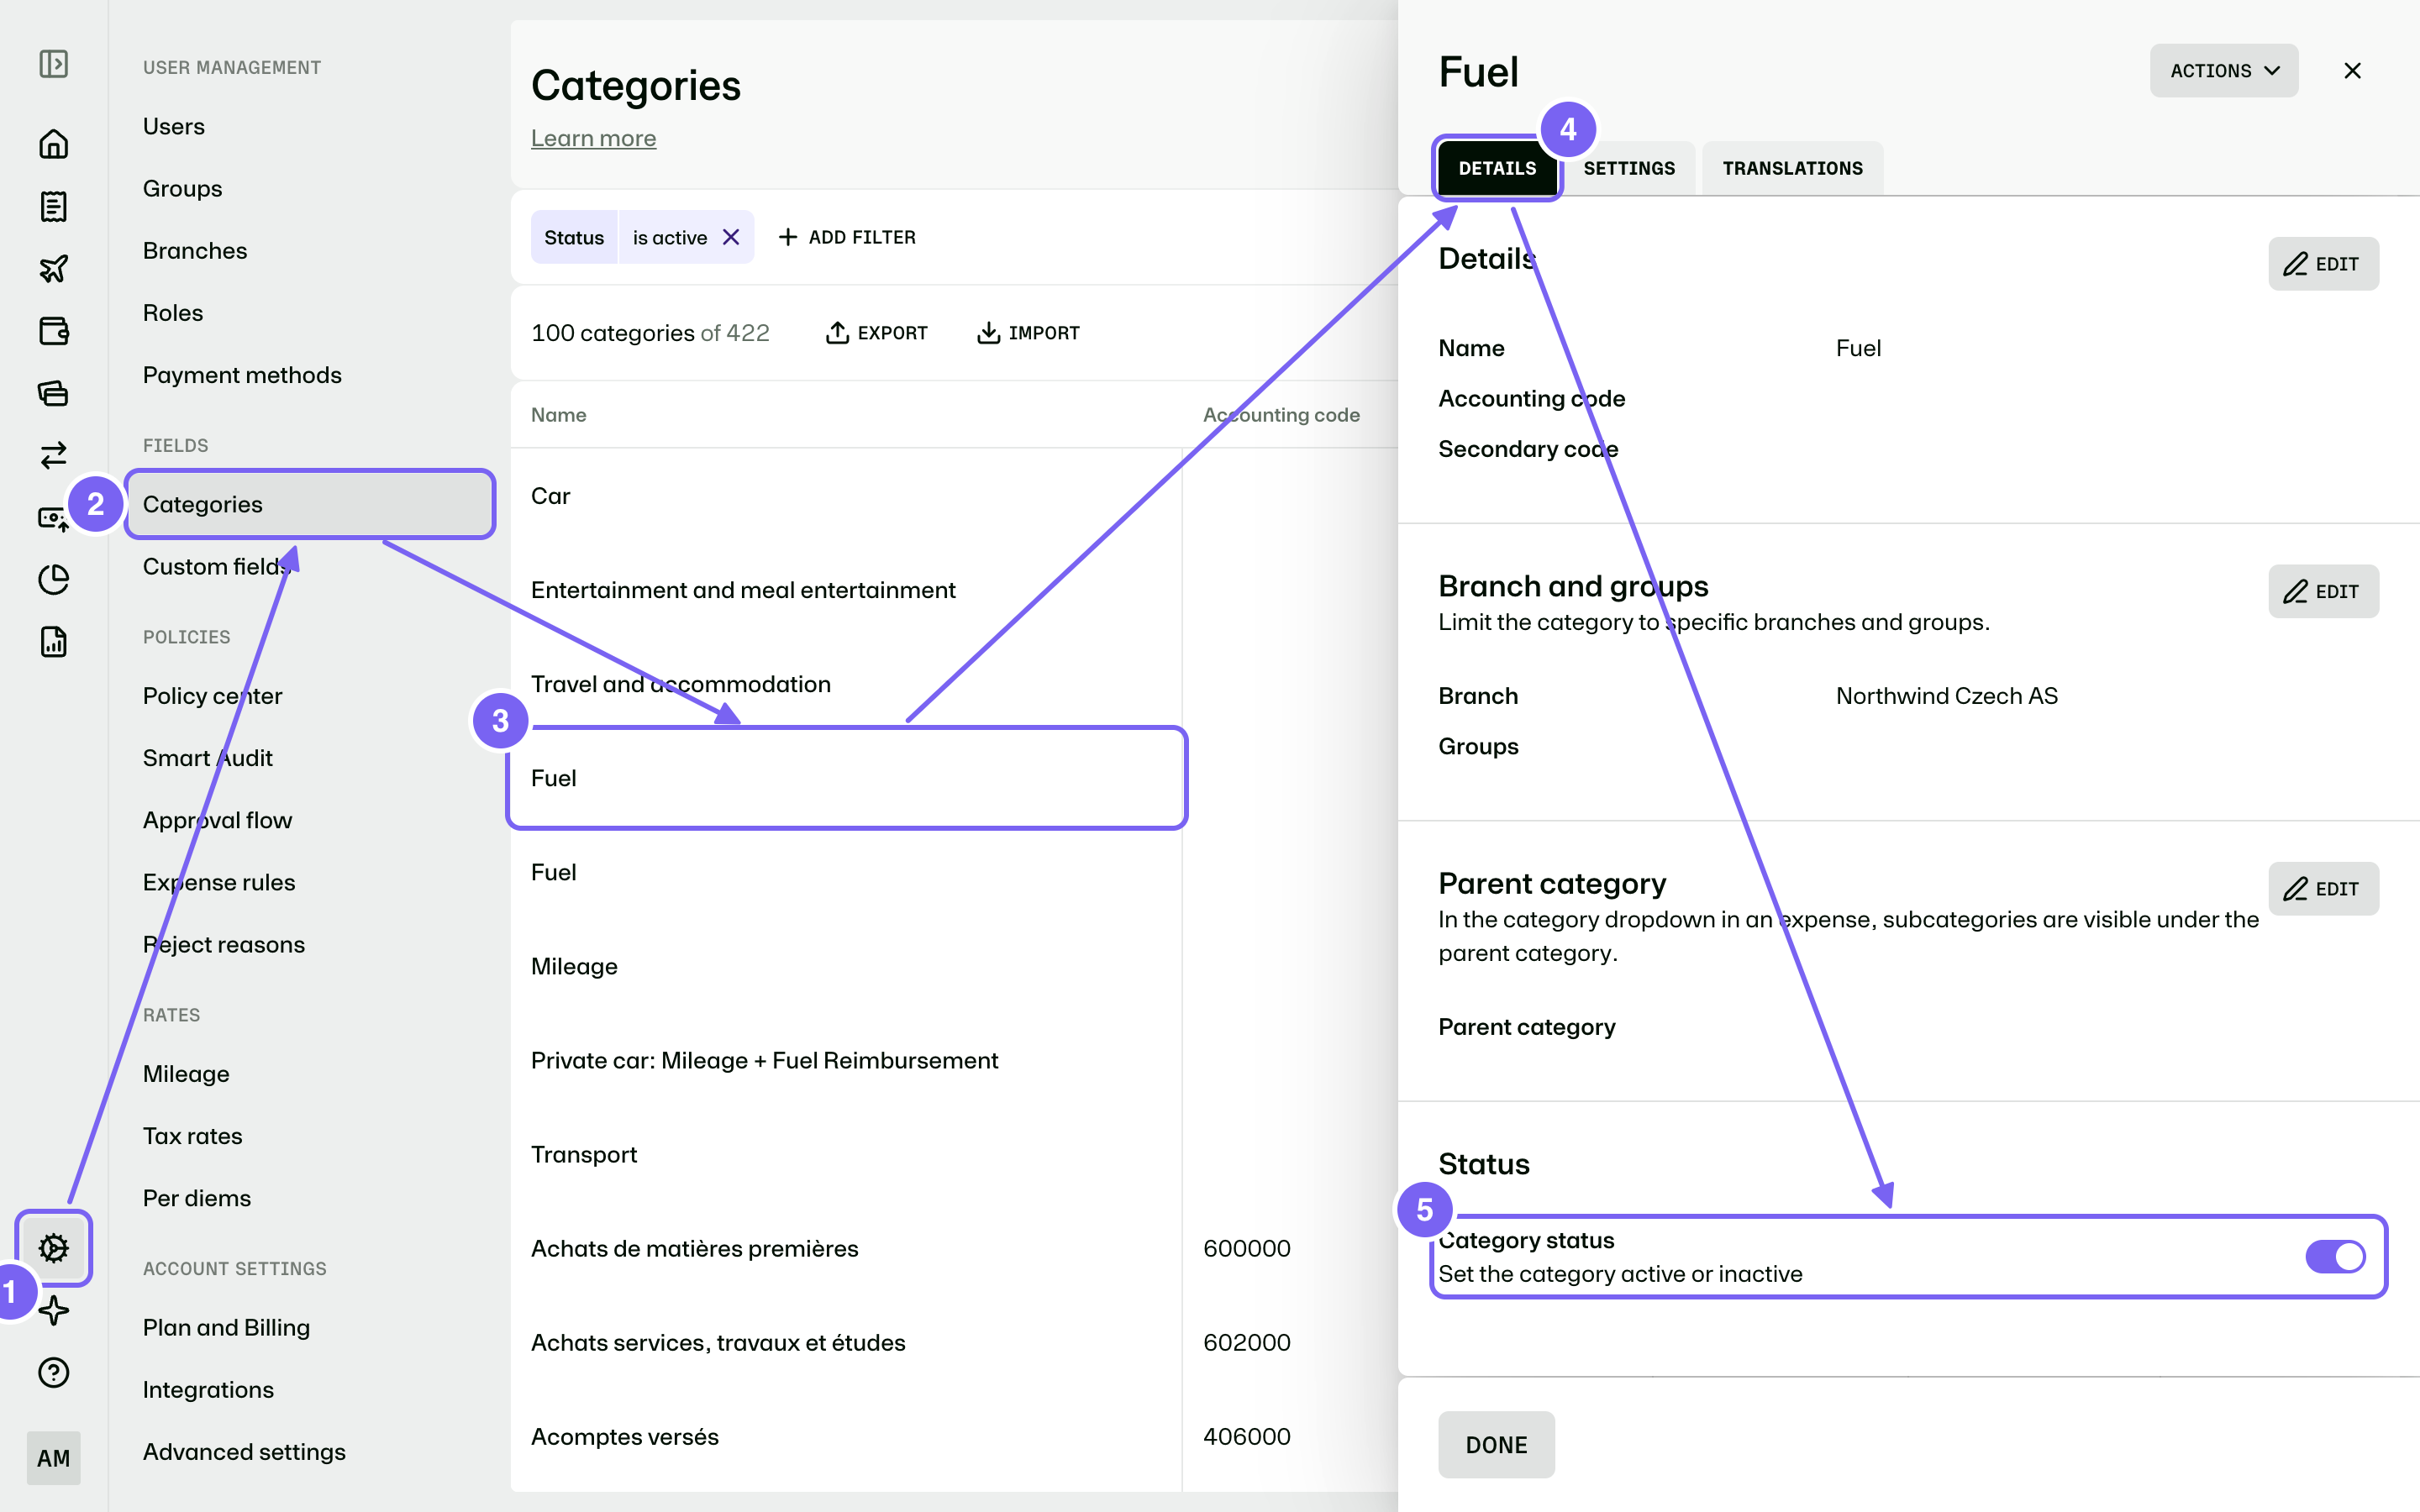
Task: Open Custom fields menu item
Action: [x=217, y=566]
